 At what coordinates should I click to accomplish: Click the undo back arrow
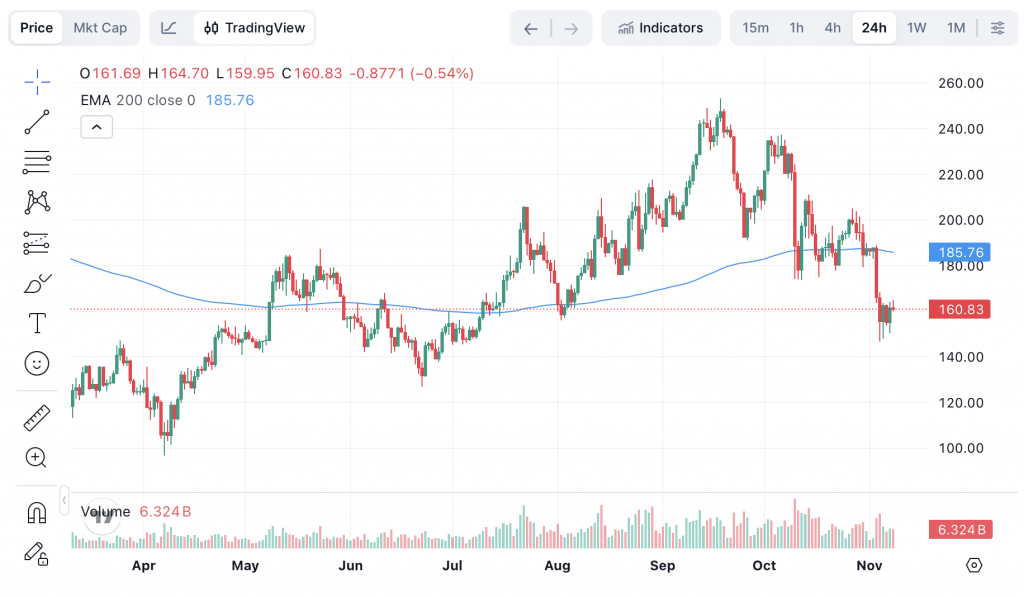531,28
